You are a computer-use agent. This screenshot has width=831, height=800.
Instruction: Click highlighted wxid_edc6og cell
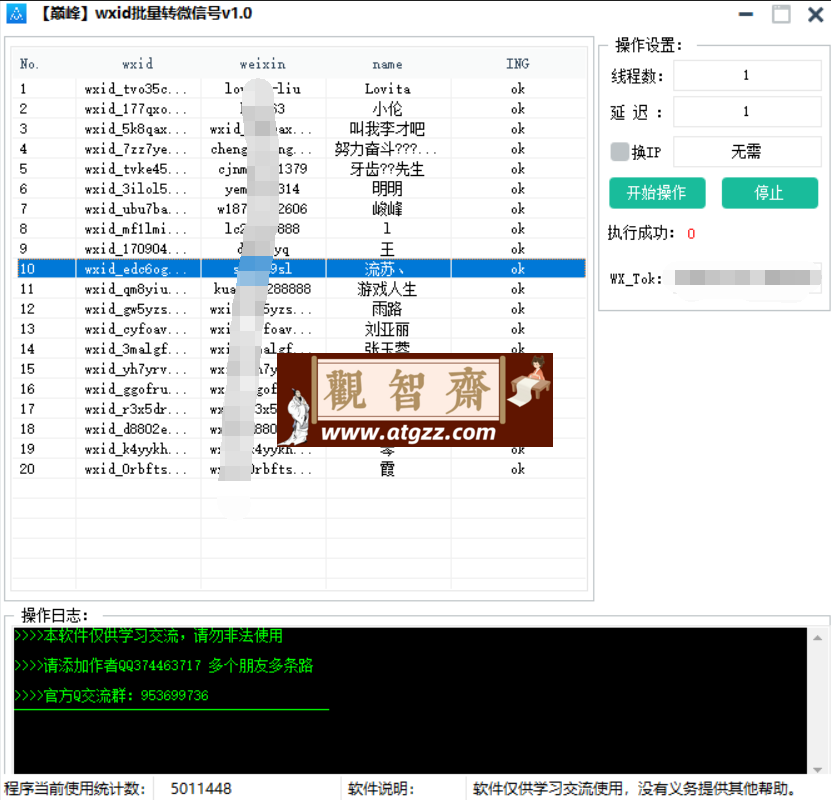pos(136,269)
